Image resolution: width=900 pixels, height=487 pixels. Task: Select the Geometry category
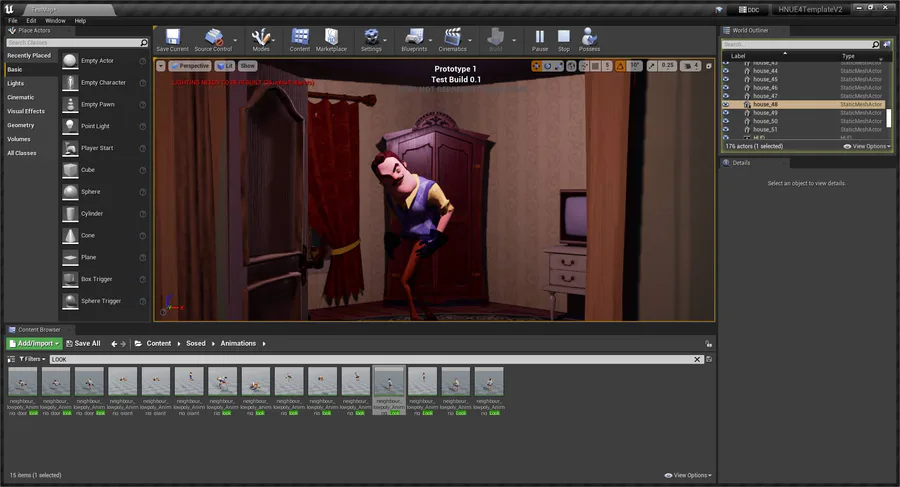[x=21, y=125]
